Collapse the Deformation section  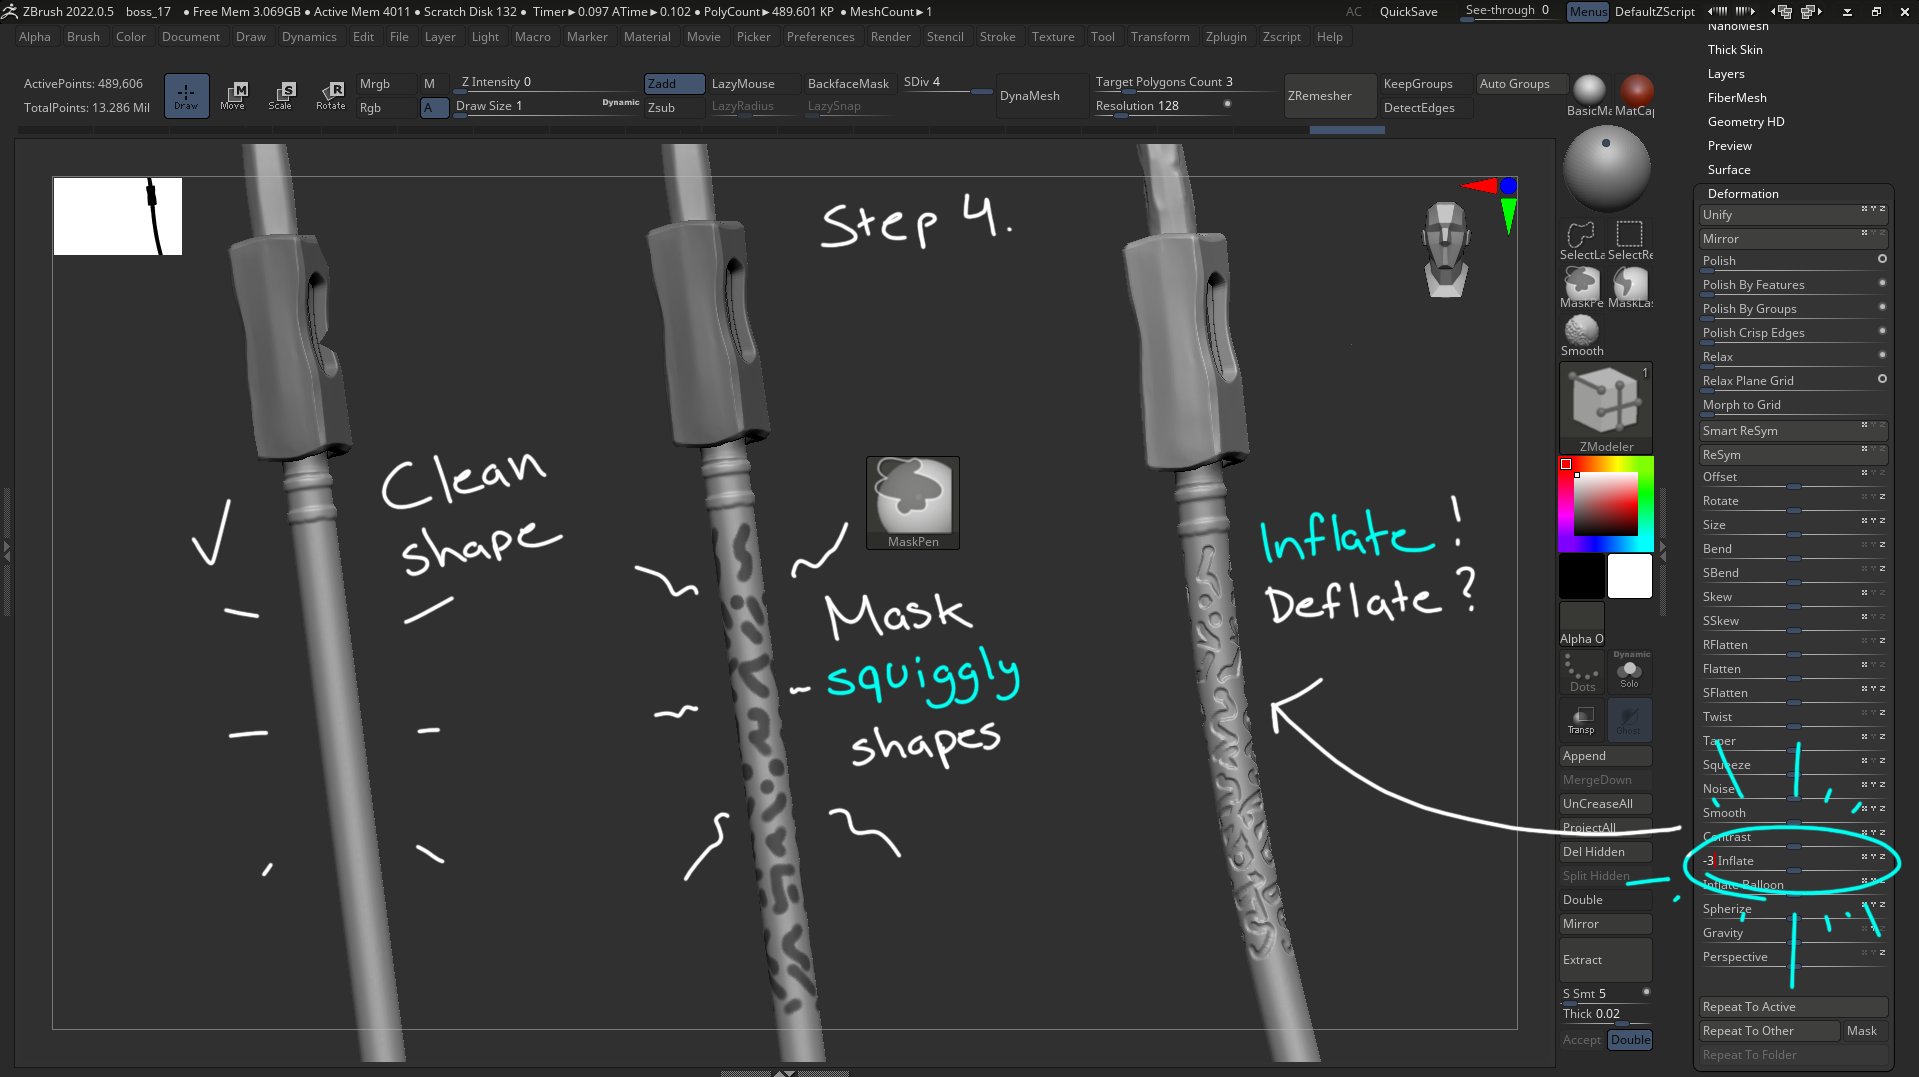1742,194
